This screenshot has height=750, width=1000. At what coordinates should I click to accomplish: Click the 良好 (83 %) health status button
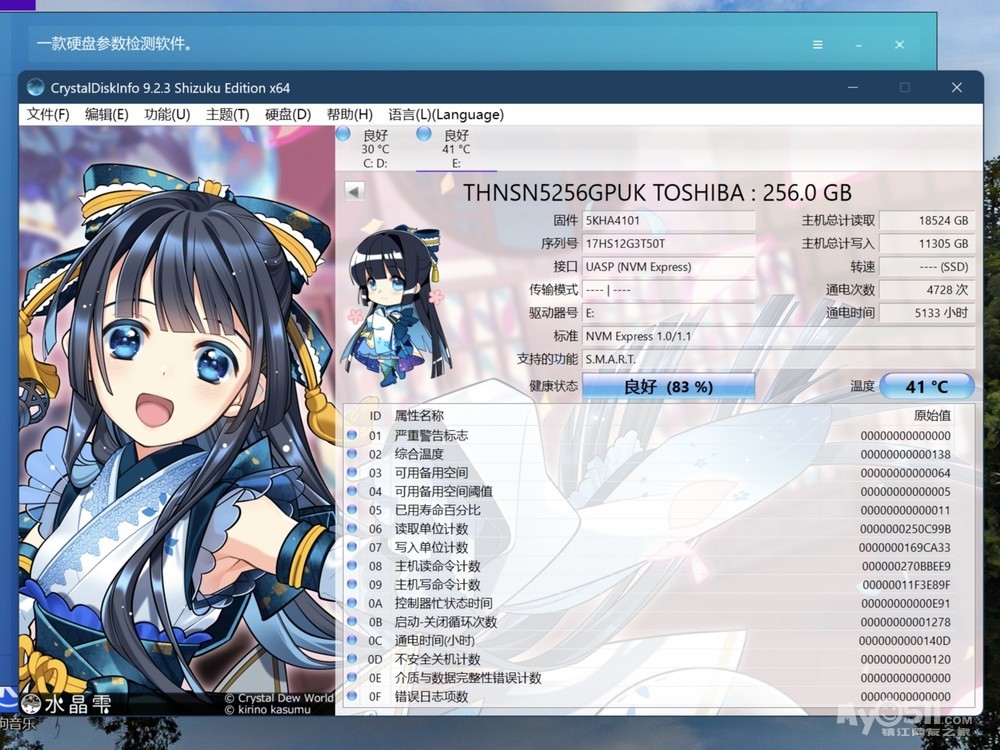(668, 386)
